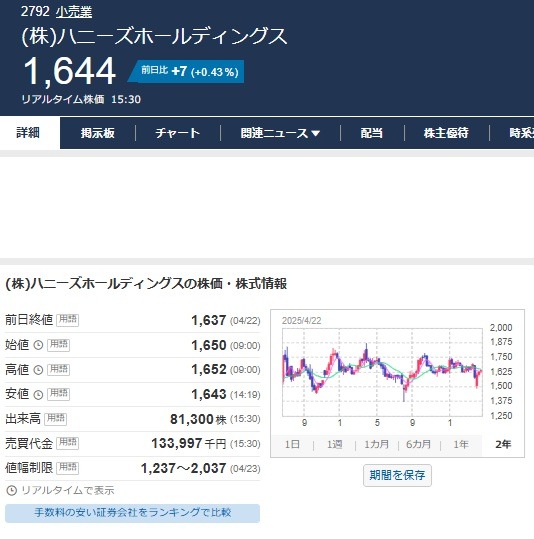
Task: Click the リアルタイムで表示 label
Action: point(68,491)
